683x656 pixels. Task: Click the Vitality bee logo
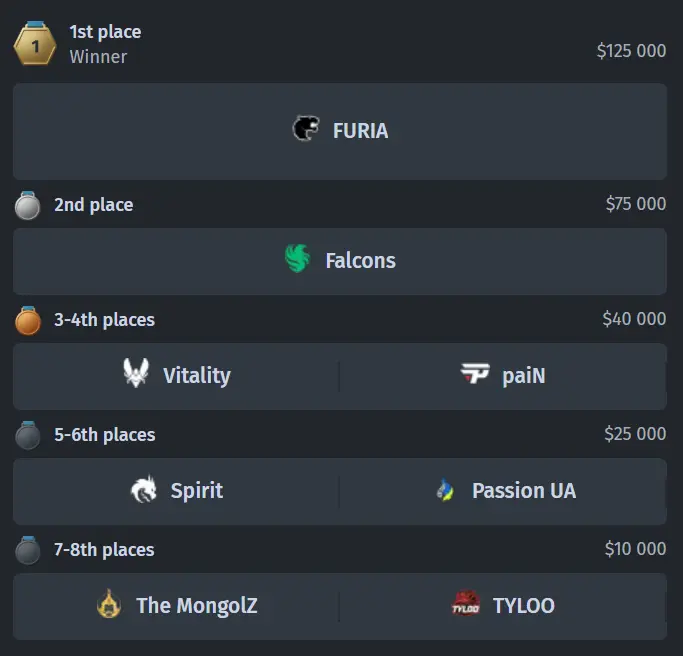click(136, 374)
